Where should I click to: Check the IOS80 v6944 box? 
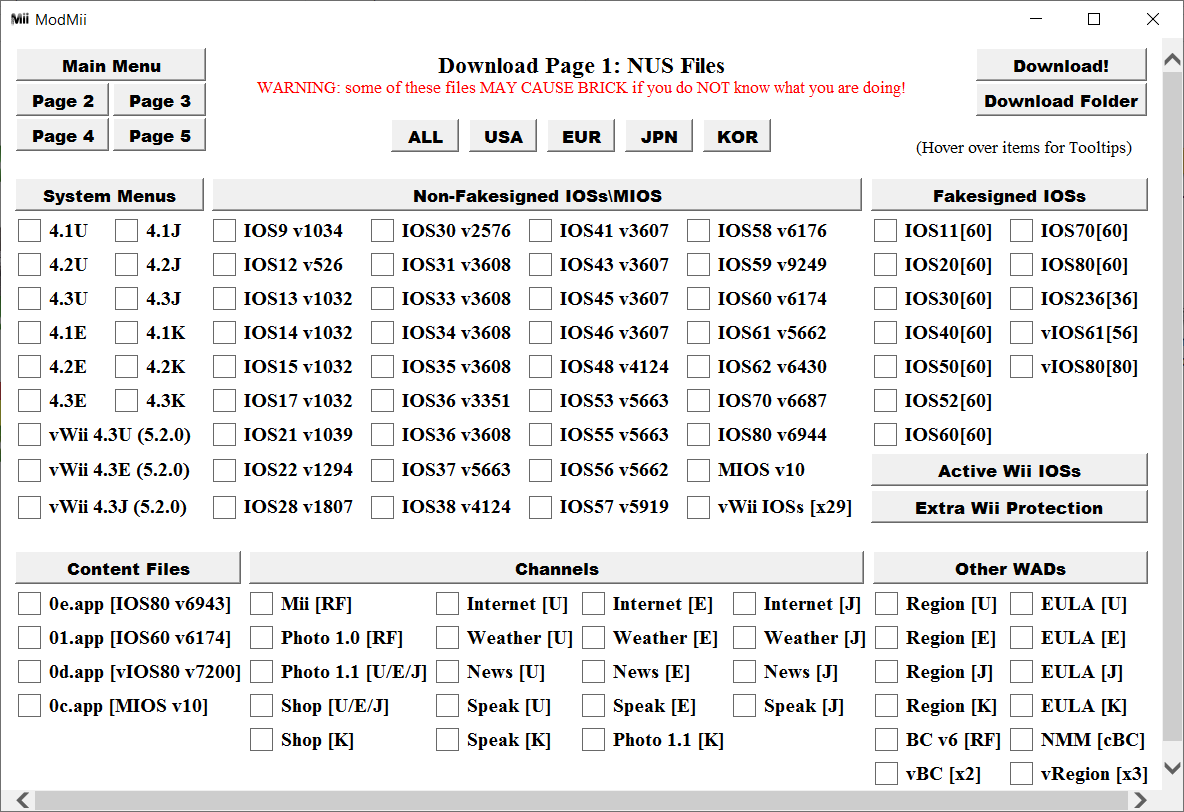click(698, 434)
